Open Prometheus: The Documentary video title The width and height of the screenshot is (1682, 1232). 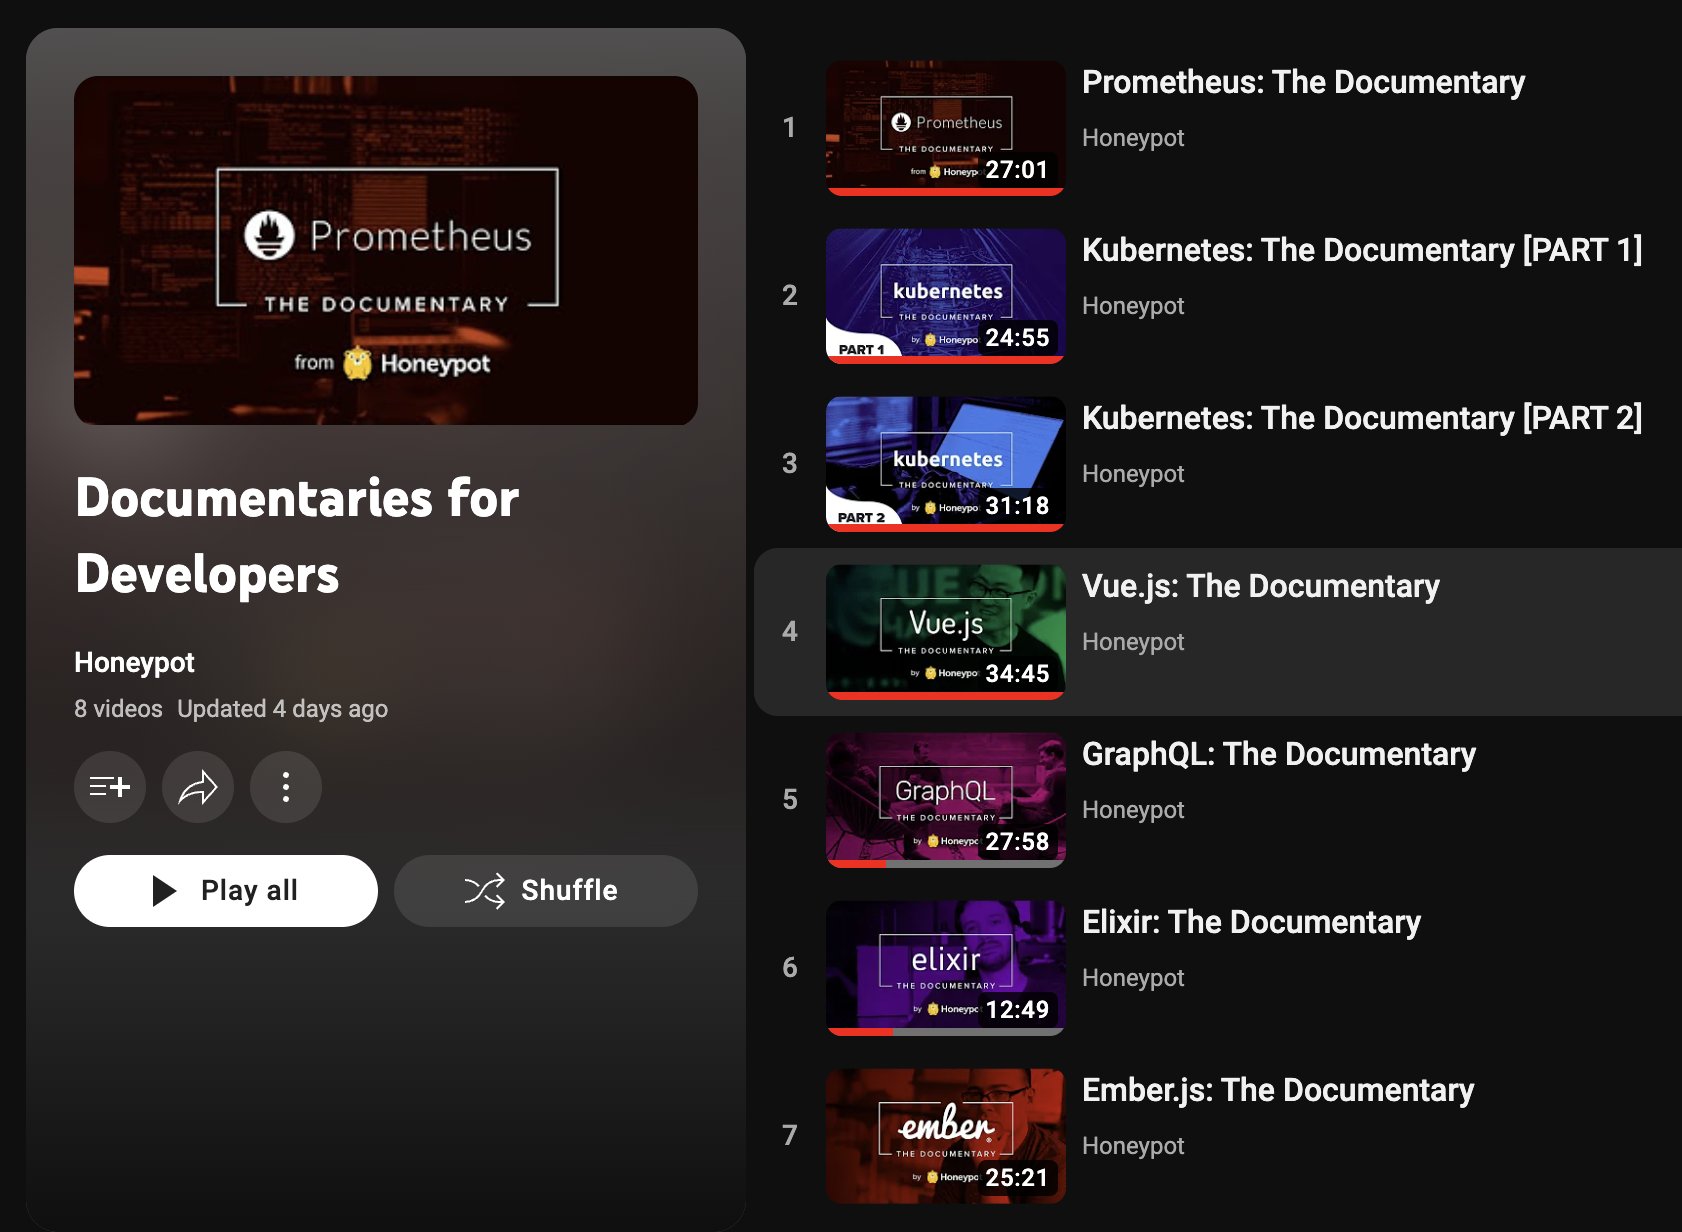click(x=1303, y=82)
